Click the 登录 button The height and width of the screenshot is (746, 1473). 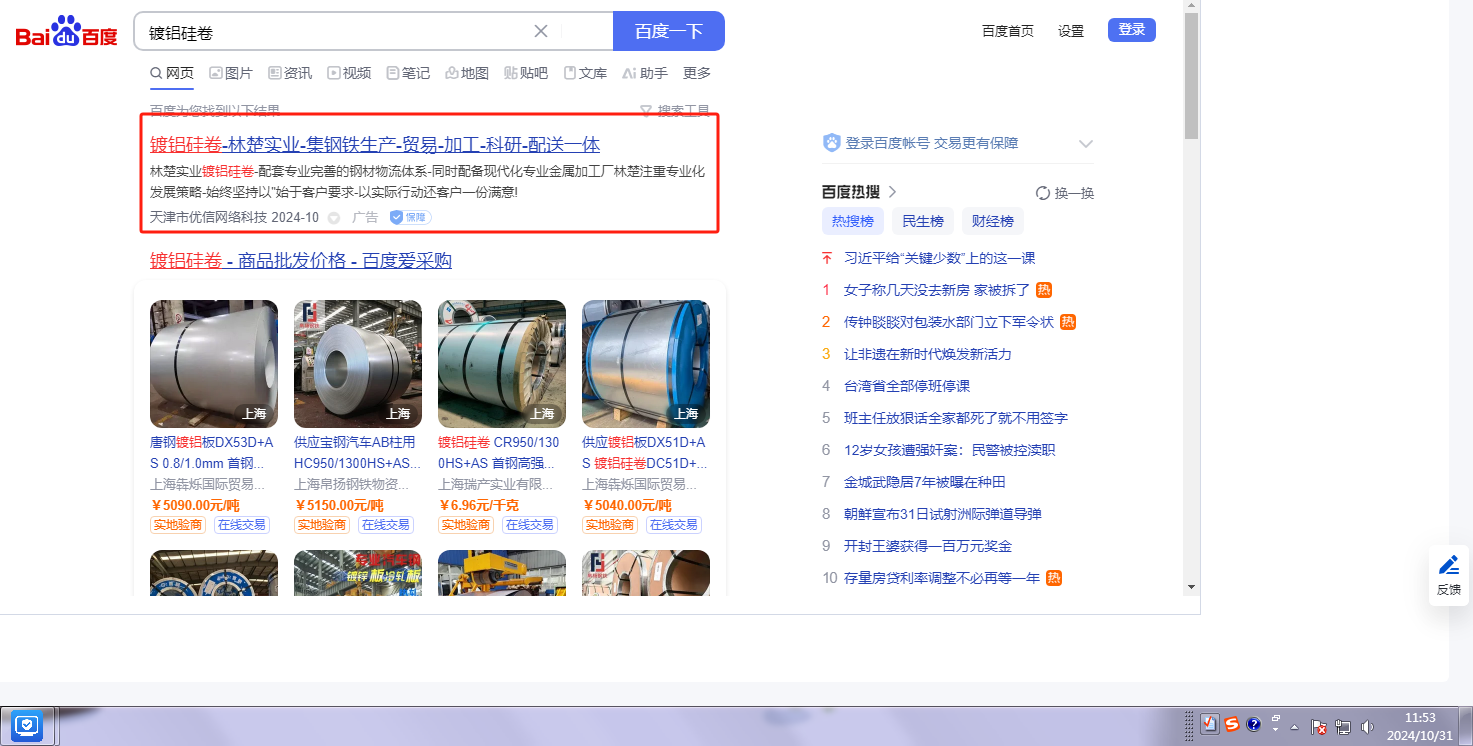coord(1132,30)
